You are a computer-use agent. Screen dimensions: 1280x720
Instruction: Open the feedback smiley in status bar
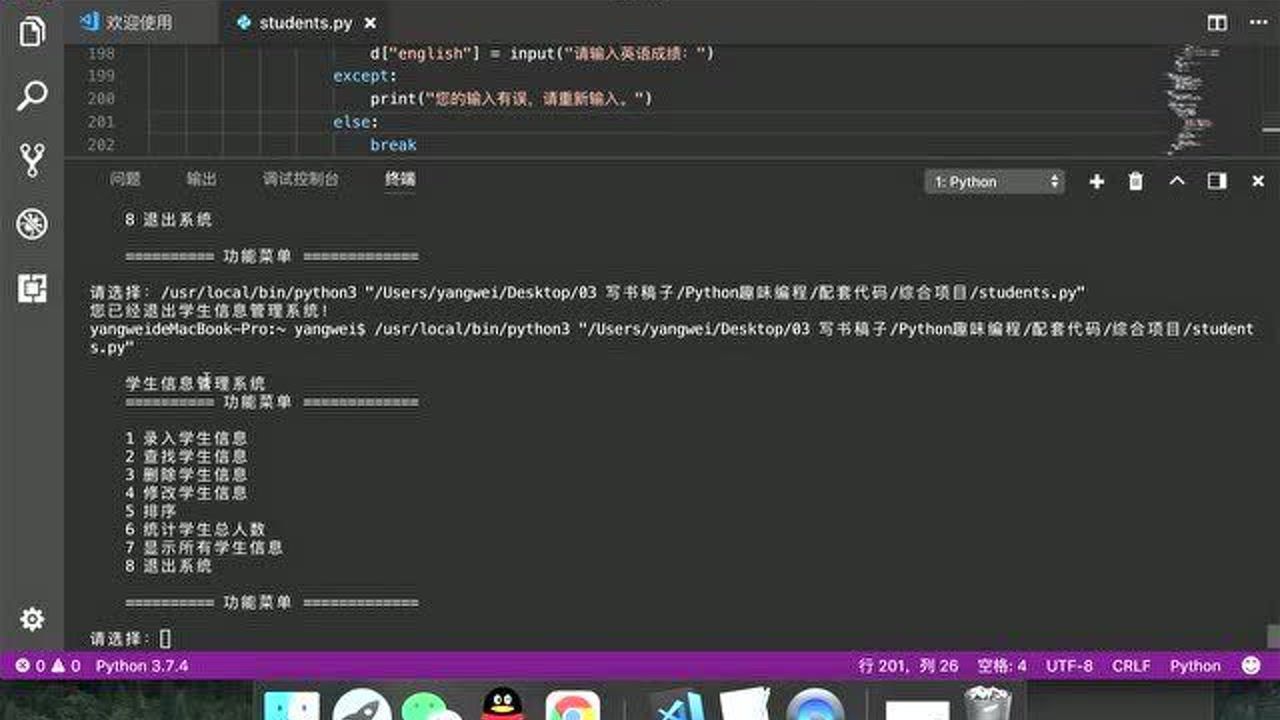click(x=1249, y=664)
